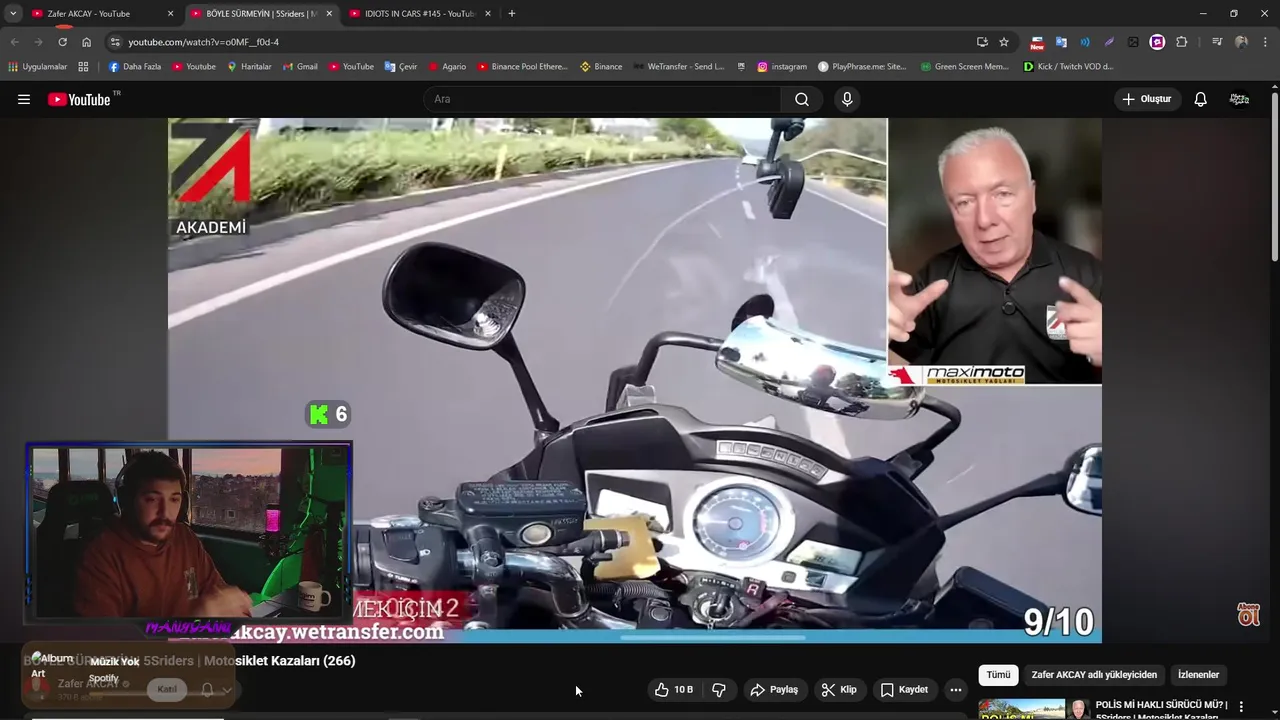Click the video player frame
This screenshot has width=1280, height=720.
pos(635,380)
